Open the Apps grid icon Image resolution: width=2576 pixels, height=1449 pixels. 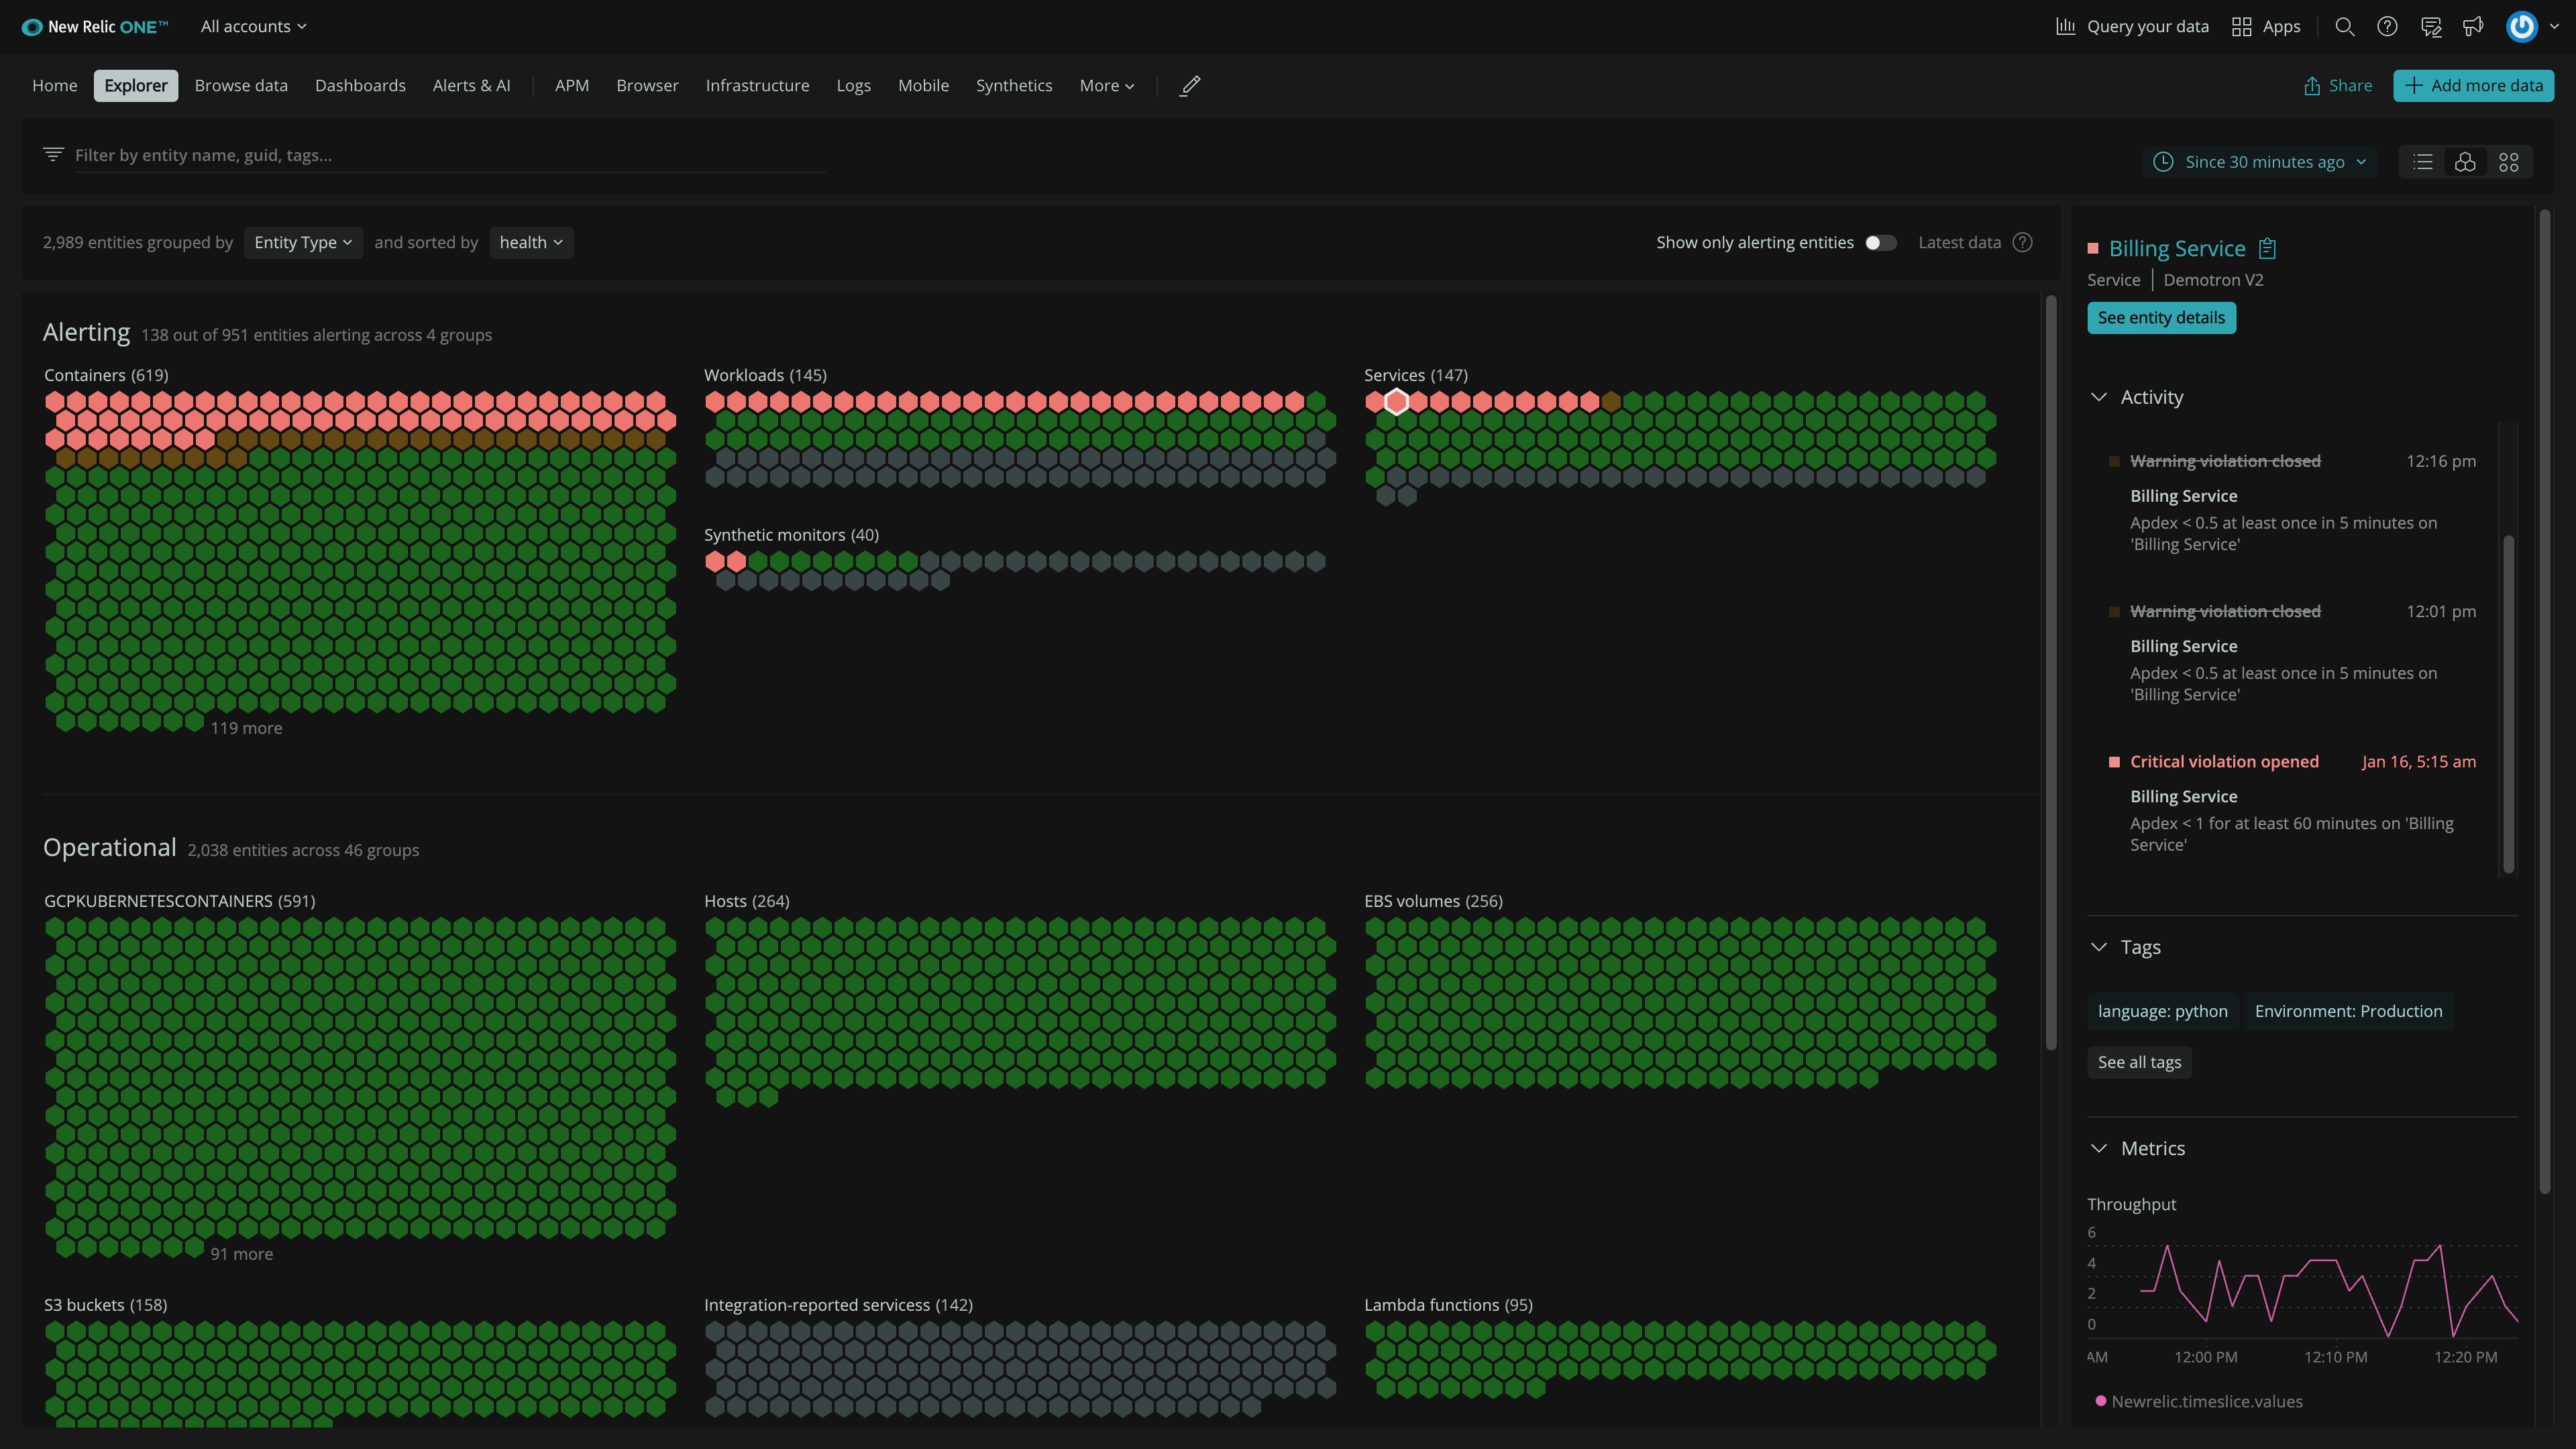(x=2241, y=27)
